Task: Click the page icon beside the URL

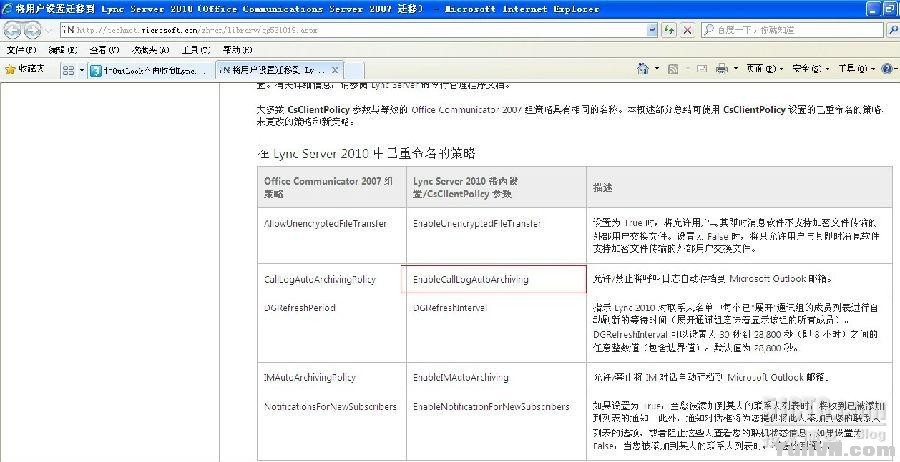Action: coord(67,30)
